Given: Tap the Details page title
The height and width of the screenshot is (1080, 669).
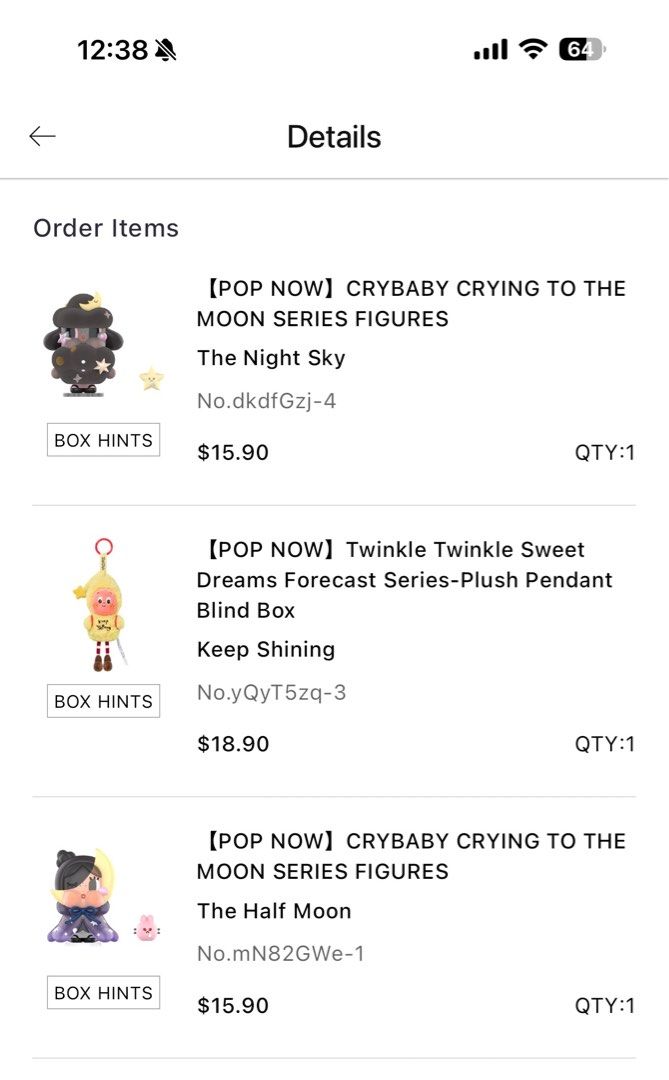Looking at the screenshot, I should pyautogui.click(x=333, y=136).
